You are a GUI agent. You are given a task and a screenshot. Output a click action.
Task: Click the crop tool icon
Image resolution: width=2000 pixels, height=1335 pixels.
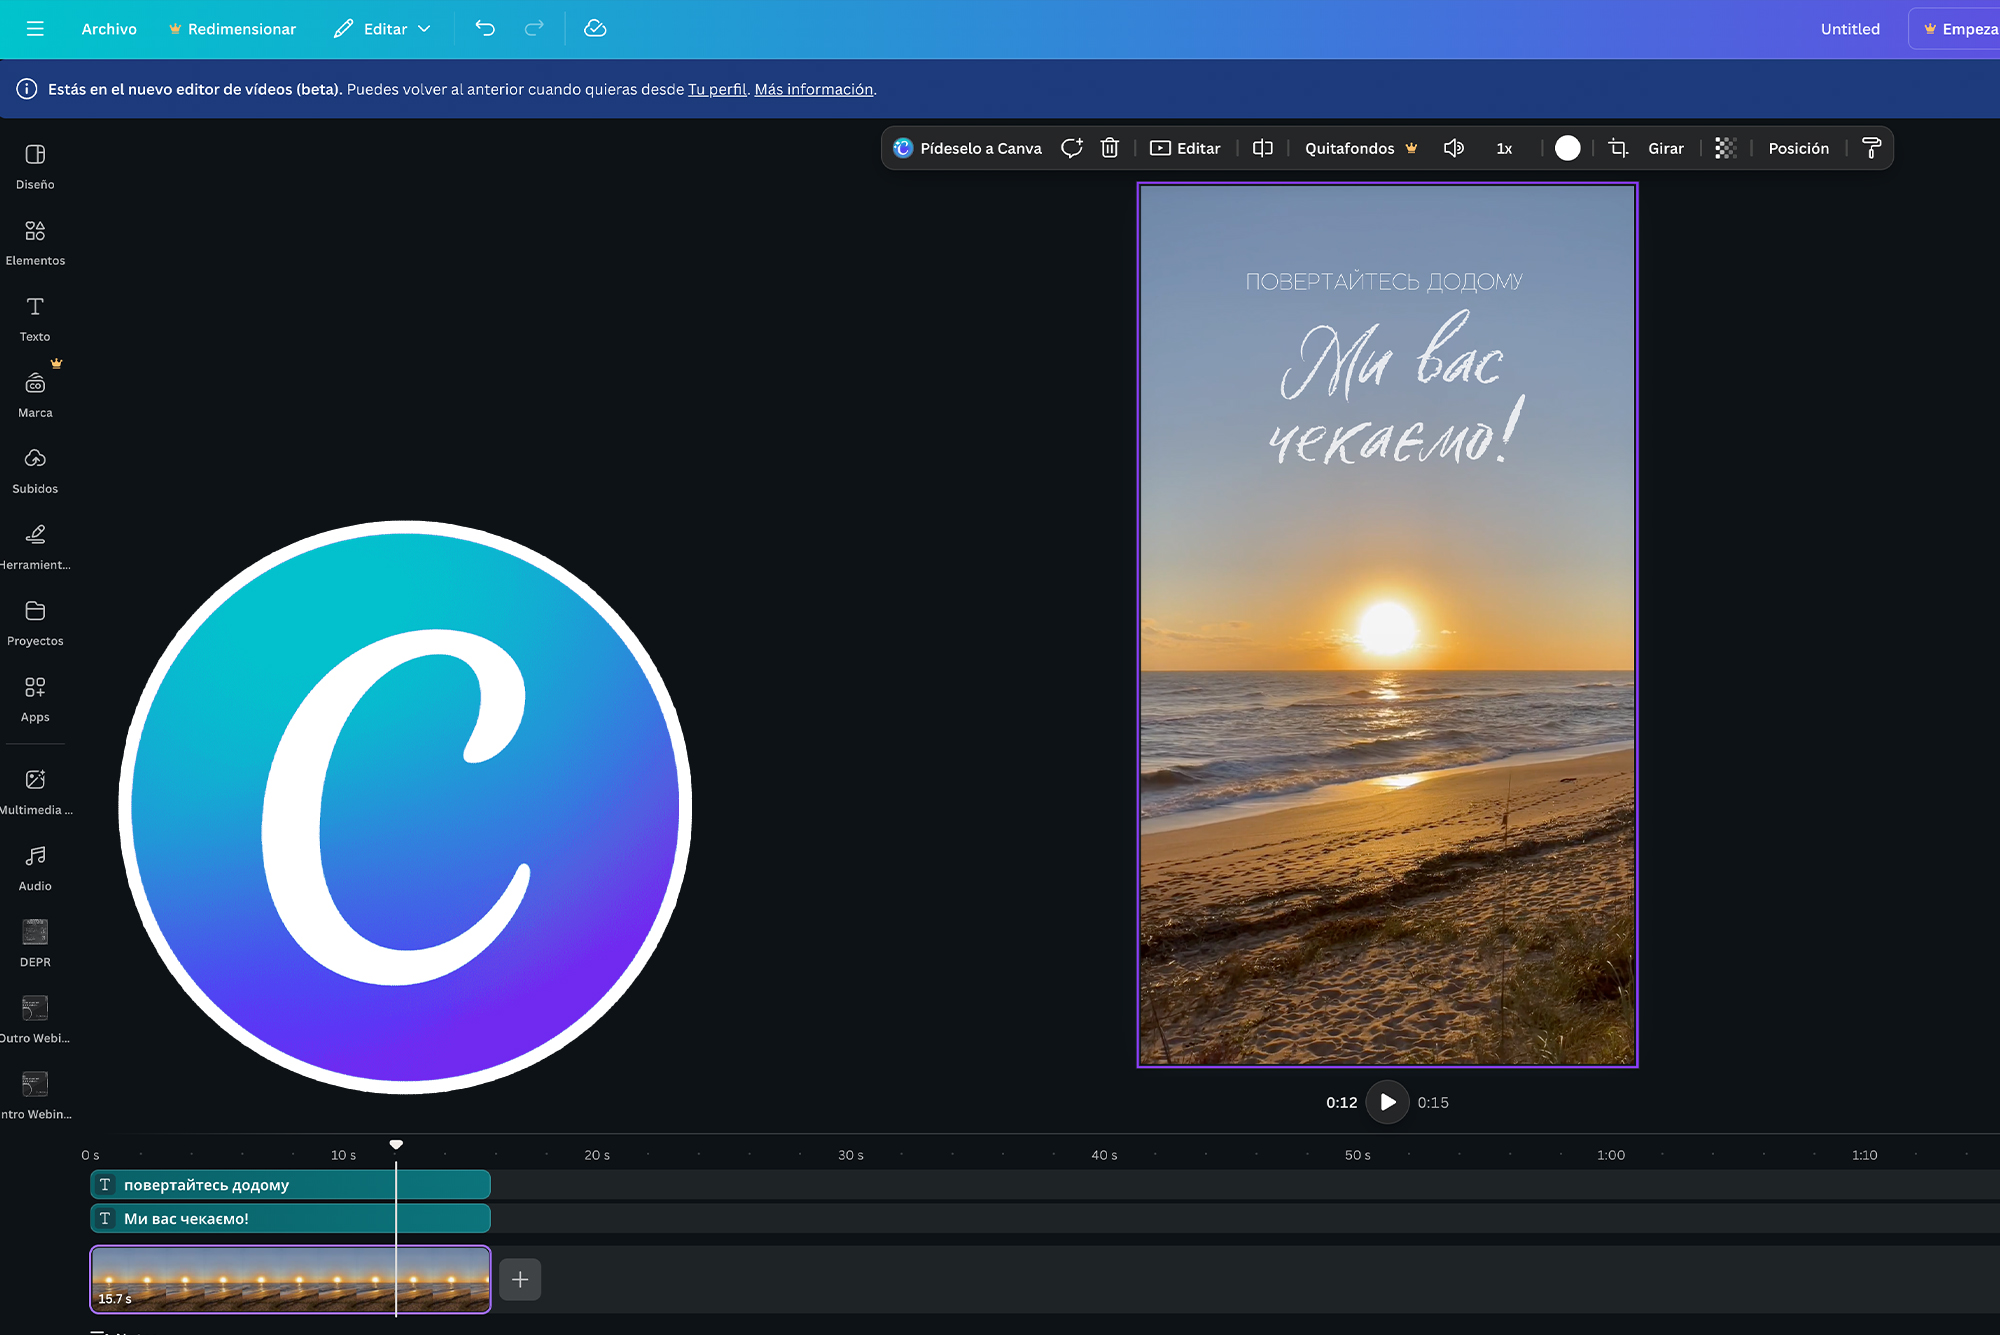click(1618, 148)
